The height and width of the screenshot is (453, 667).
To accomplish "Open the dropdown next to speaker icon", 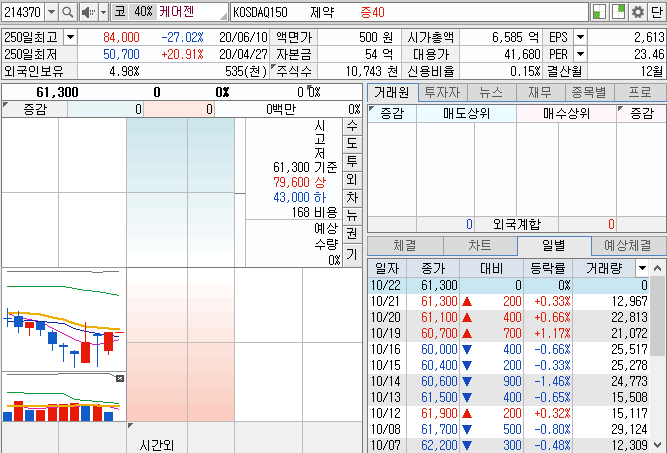I will 103,12.
